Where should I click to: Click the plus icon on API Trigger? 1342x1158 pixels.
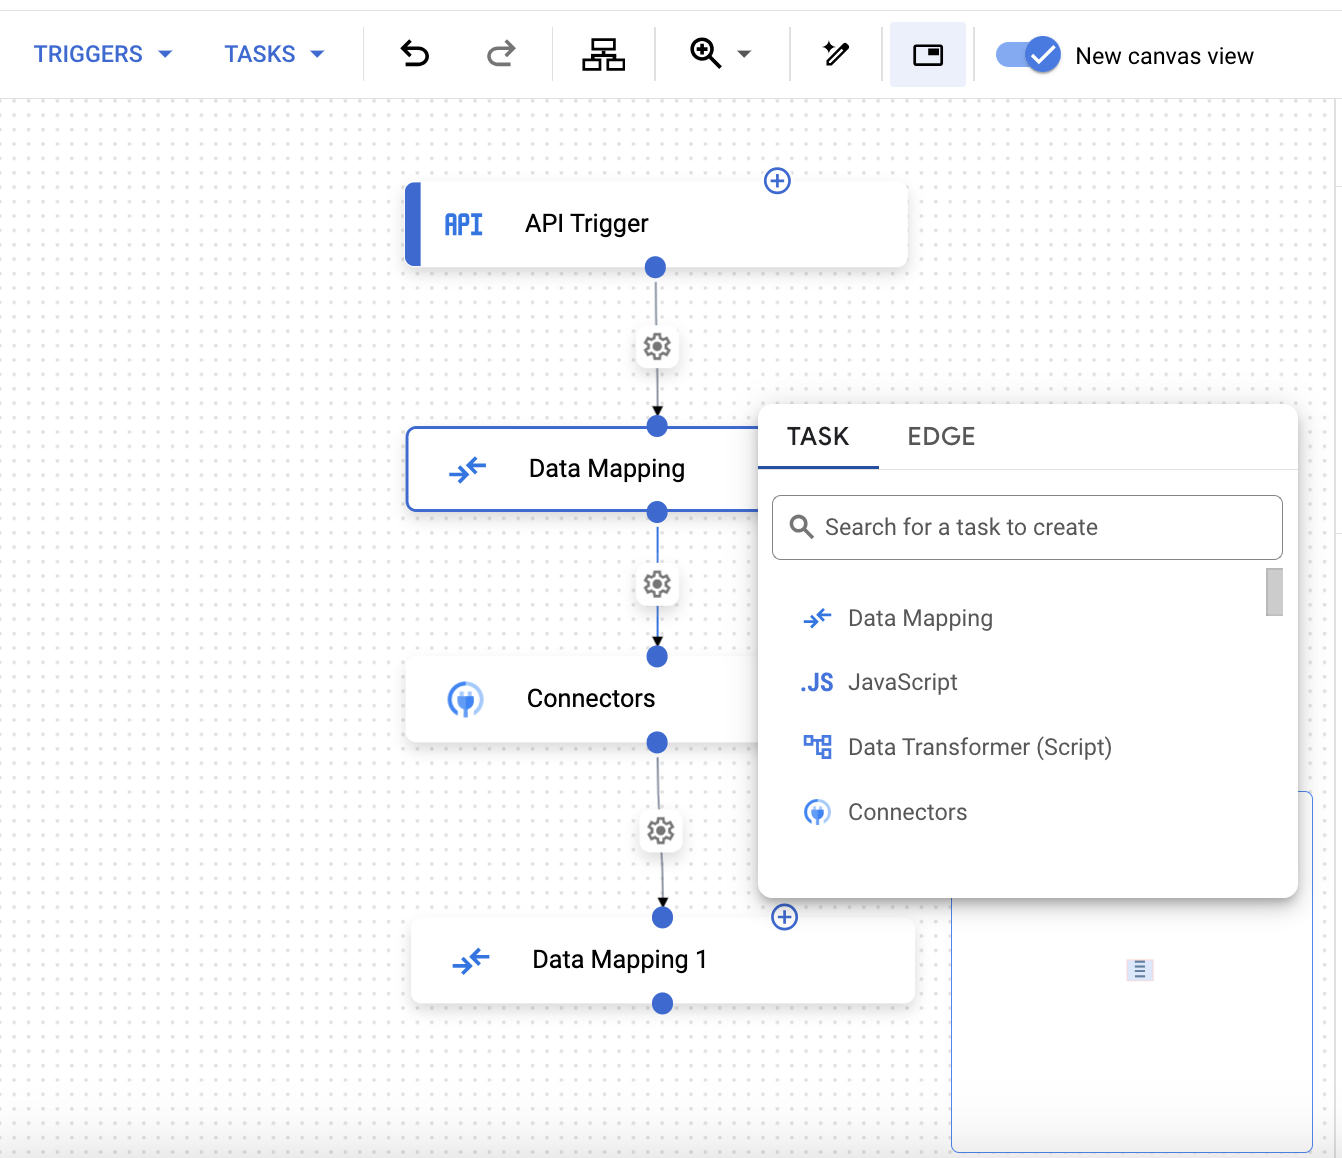pyautogui.click(x=777, y=181)
